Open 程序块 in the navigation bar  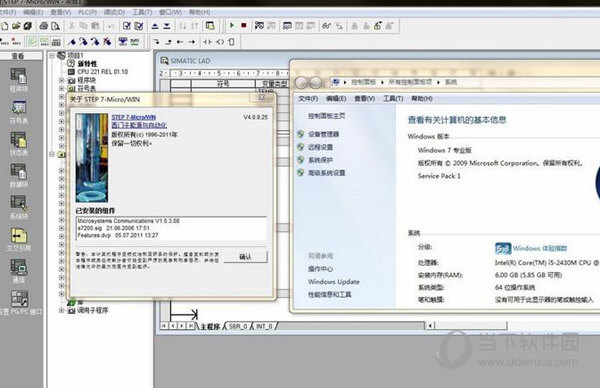(x=18, y=80)
